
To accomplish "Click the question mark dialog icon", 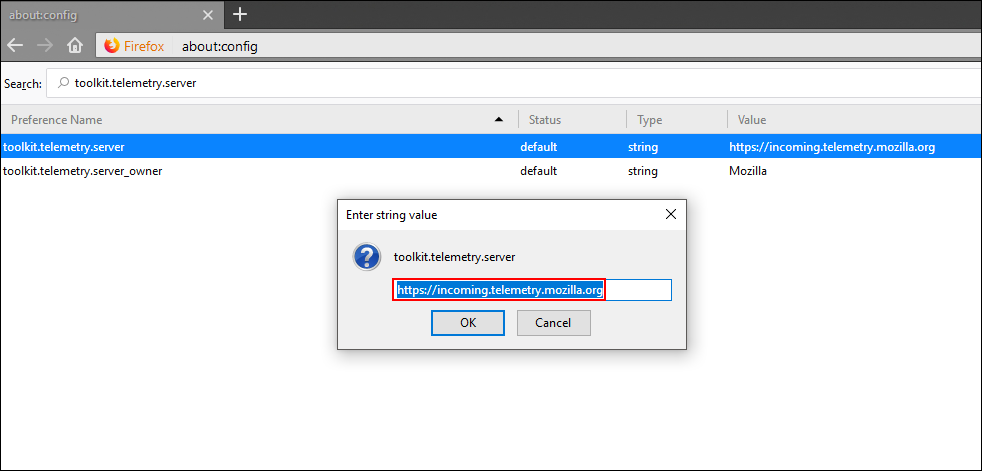I will coord(367,257).
